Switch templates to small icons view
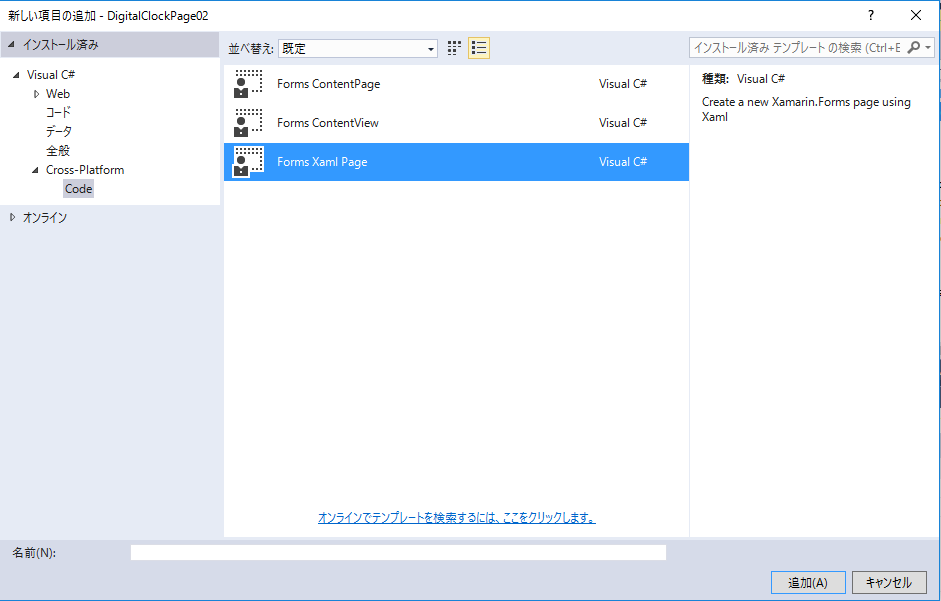This screenshot has height=601, width=941. 453,47
